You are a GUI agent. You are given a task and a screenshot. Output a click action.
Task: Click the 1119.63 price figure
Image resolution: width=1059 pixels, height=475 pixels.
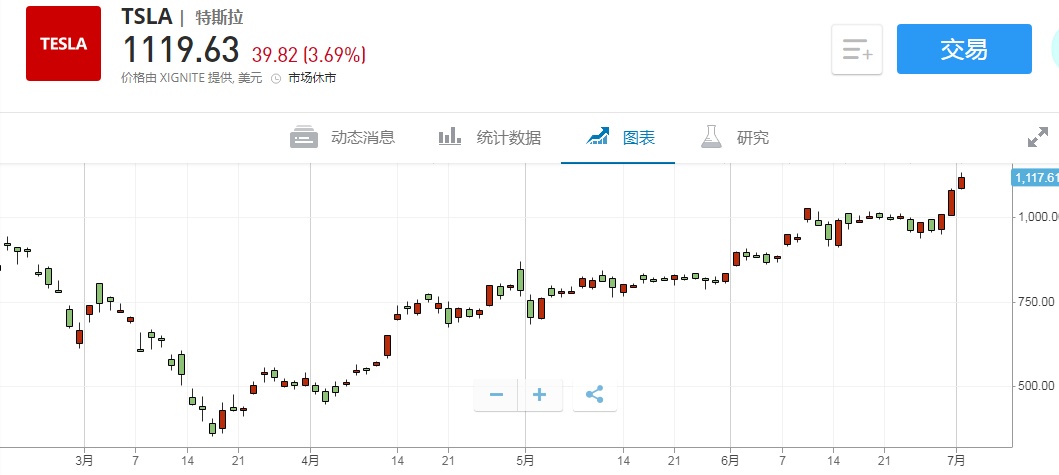pyautogui.click(x=181, y=50)
